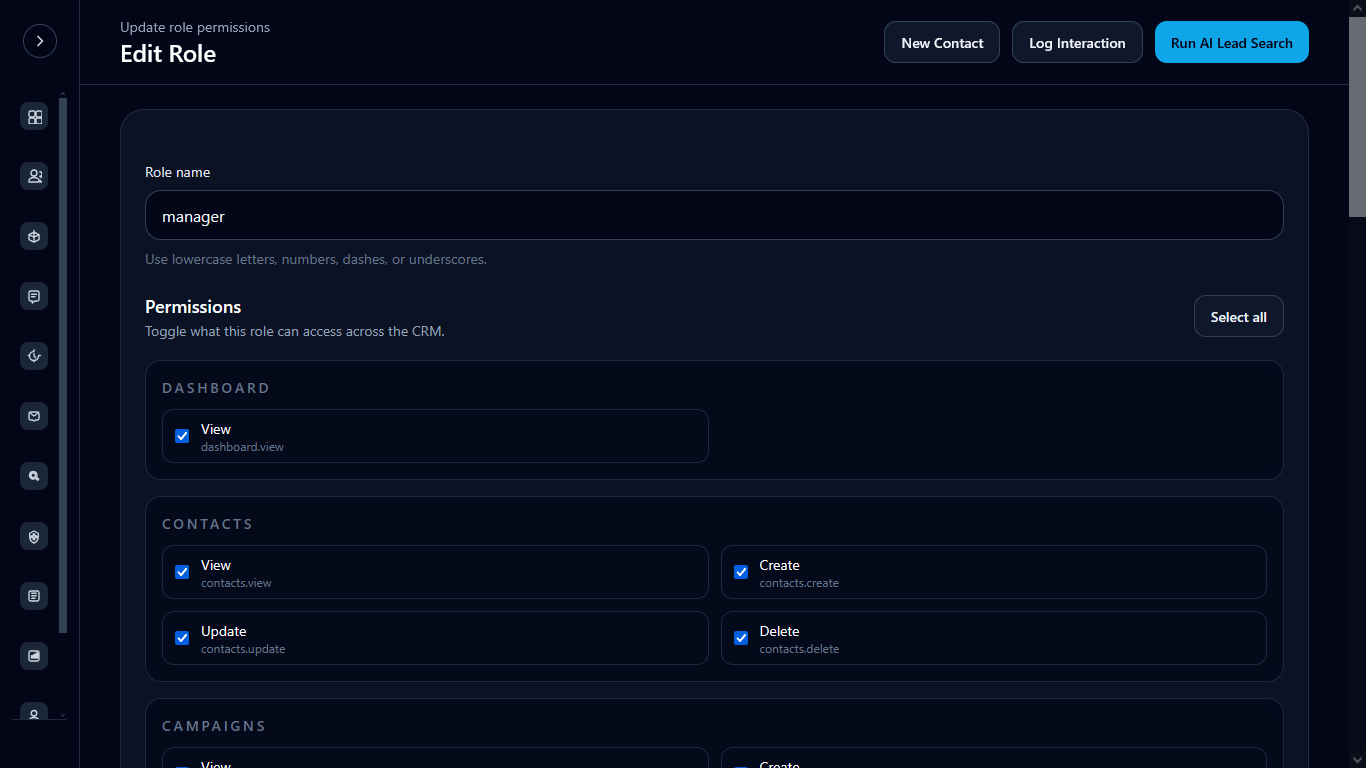Image resolution: width=1366 pixels, height=768 pixels.
Task: Click the 'Toggle what this role can access' text
Action: coord(295,331)
